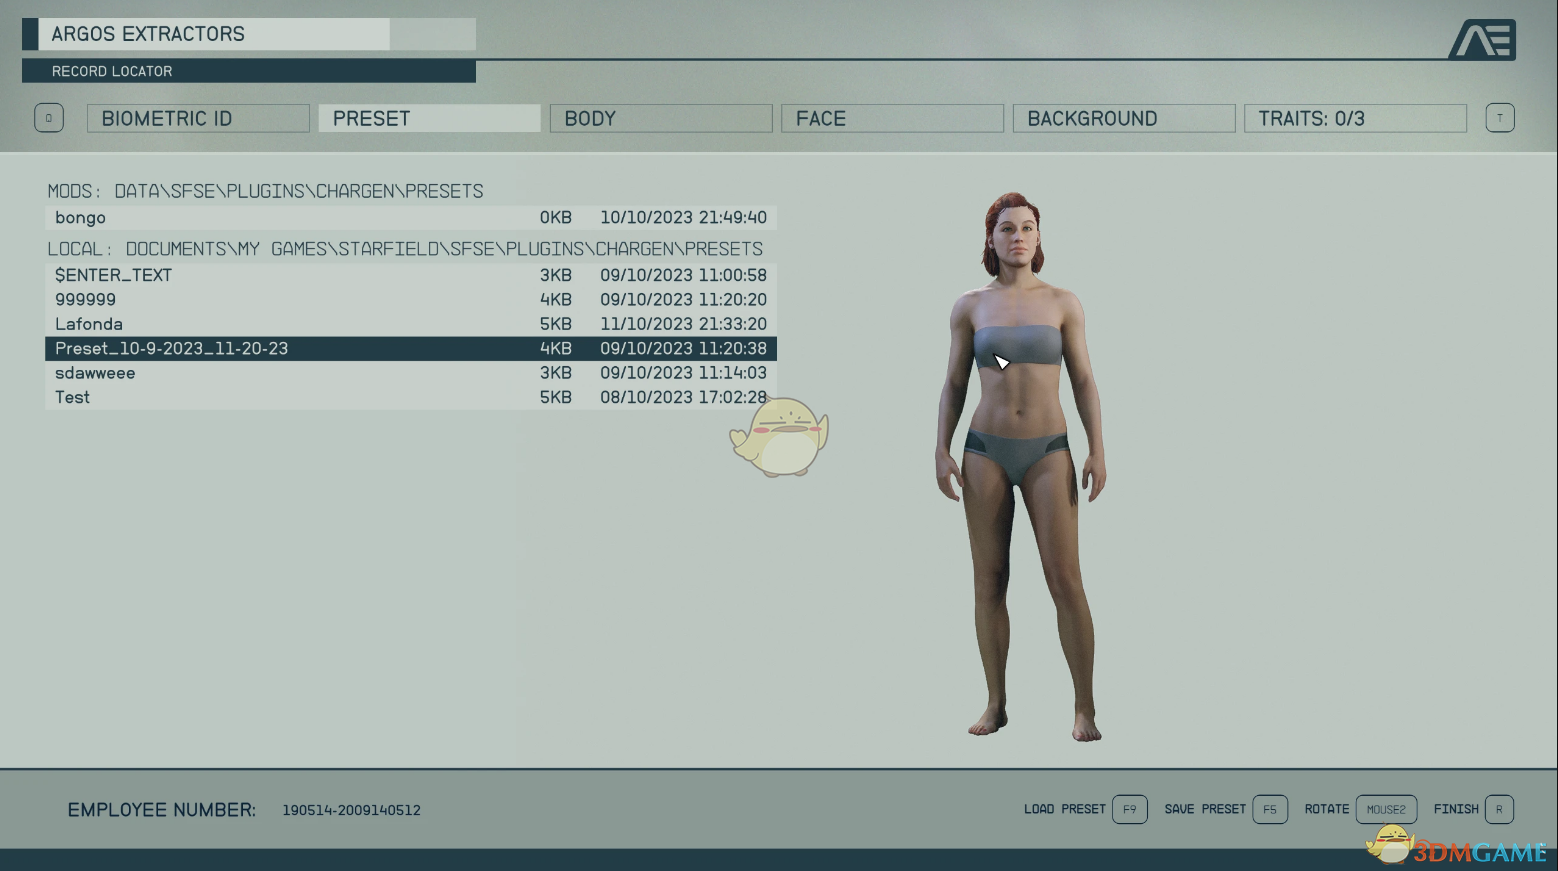This screenshot has height=871, width=1558.
Task: Click the Q previous-tab key icon
Action: (49, 118)
